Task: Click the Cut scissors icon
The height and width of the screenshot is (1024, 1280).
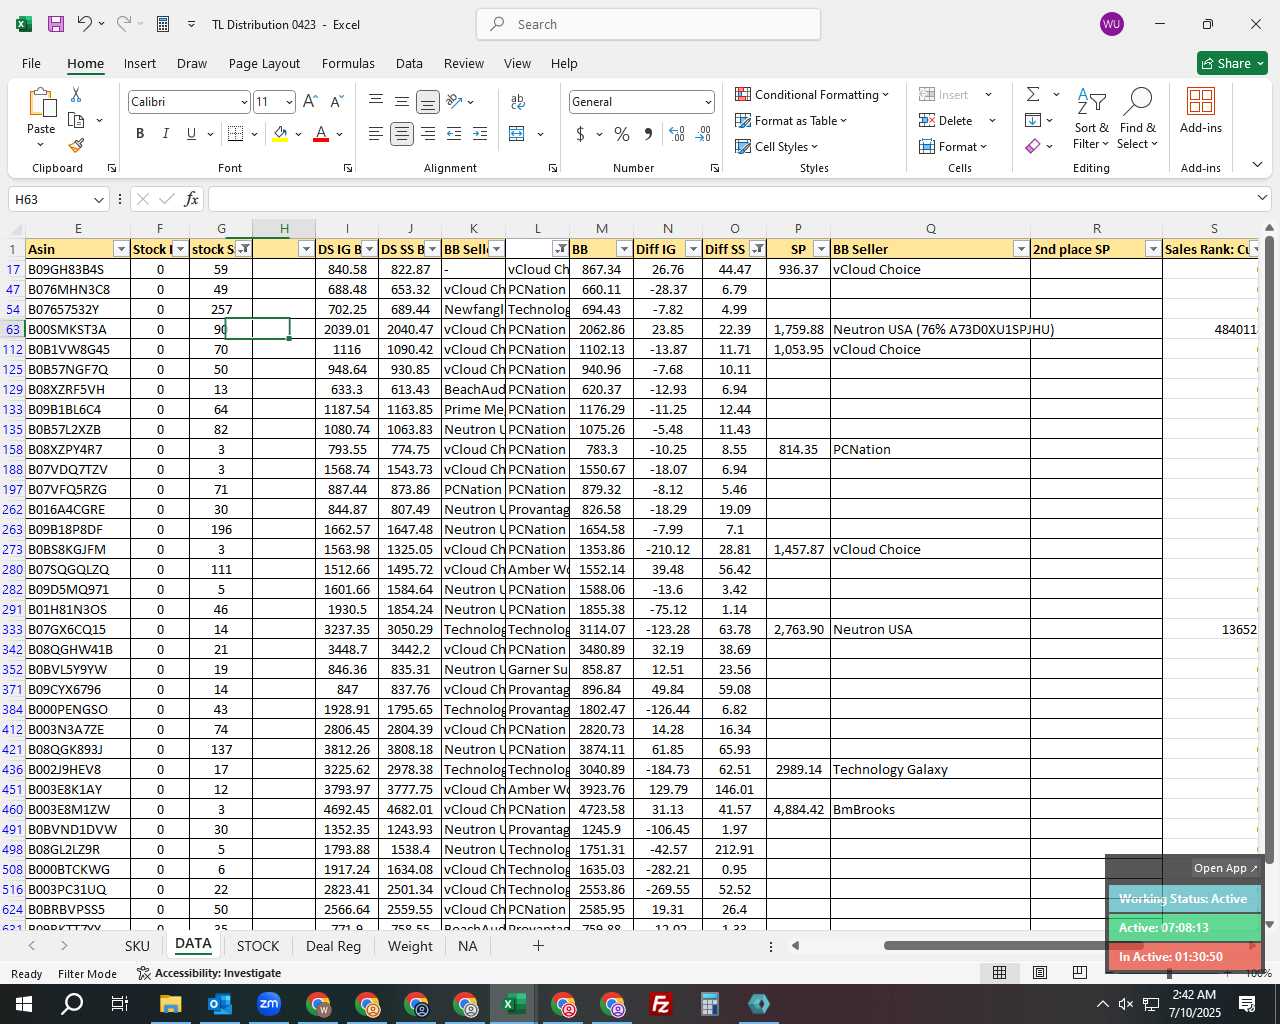Action: point(76,94)
